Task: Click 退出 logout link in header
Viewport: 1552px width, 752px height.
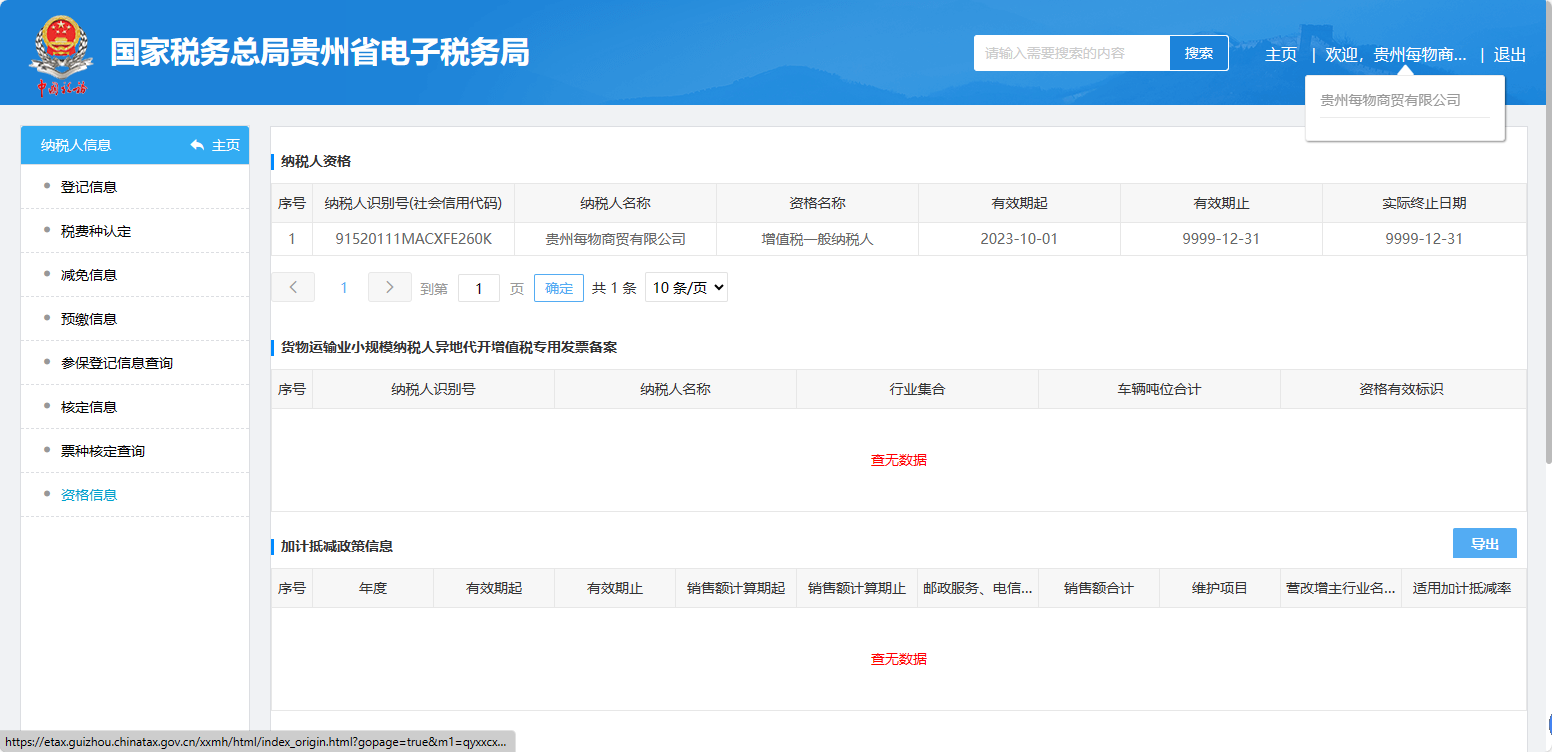Action: (x=1509, y=55)
